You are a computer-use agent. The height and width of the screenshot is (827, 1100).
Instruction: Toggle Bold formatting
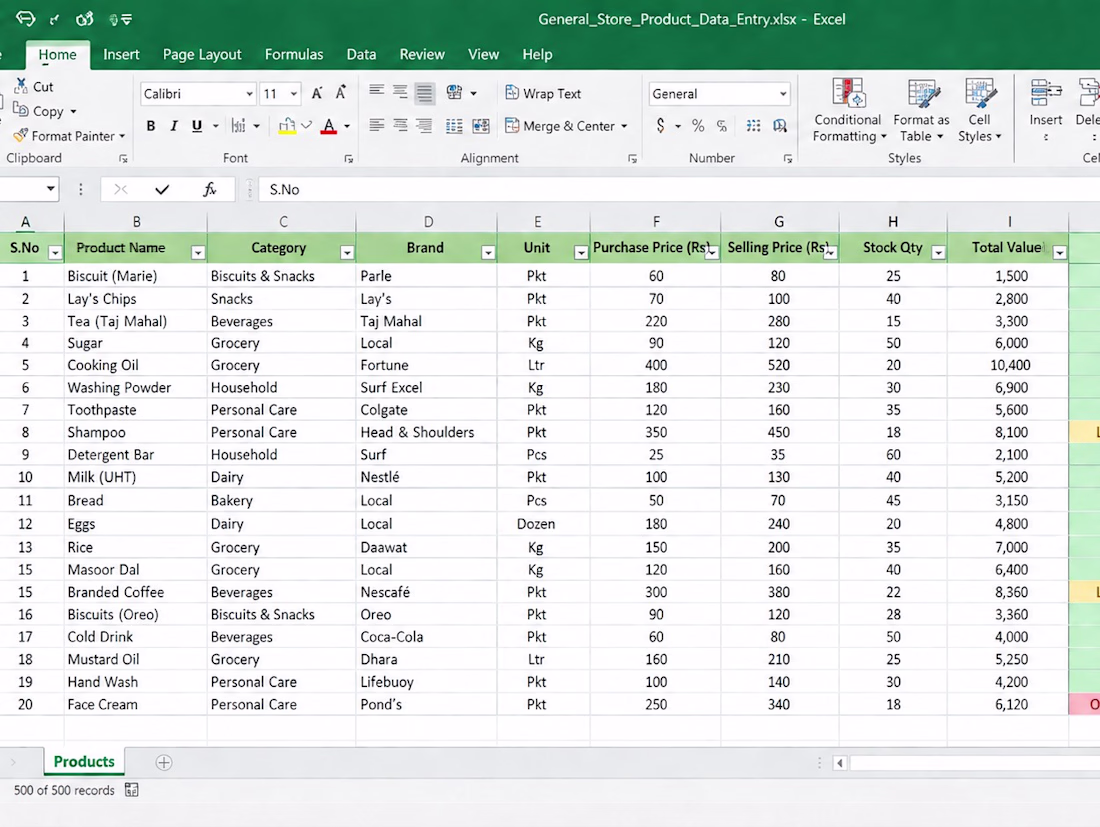coord(151,126)
